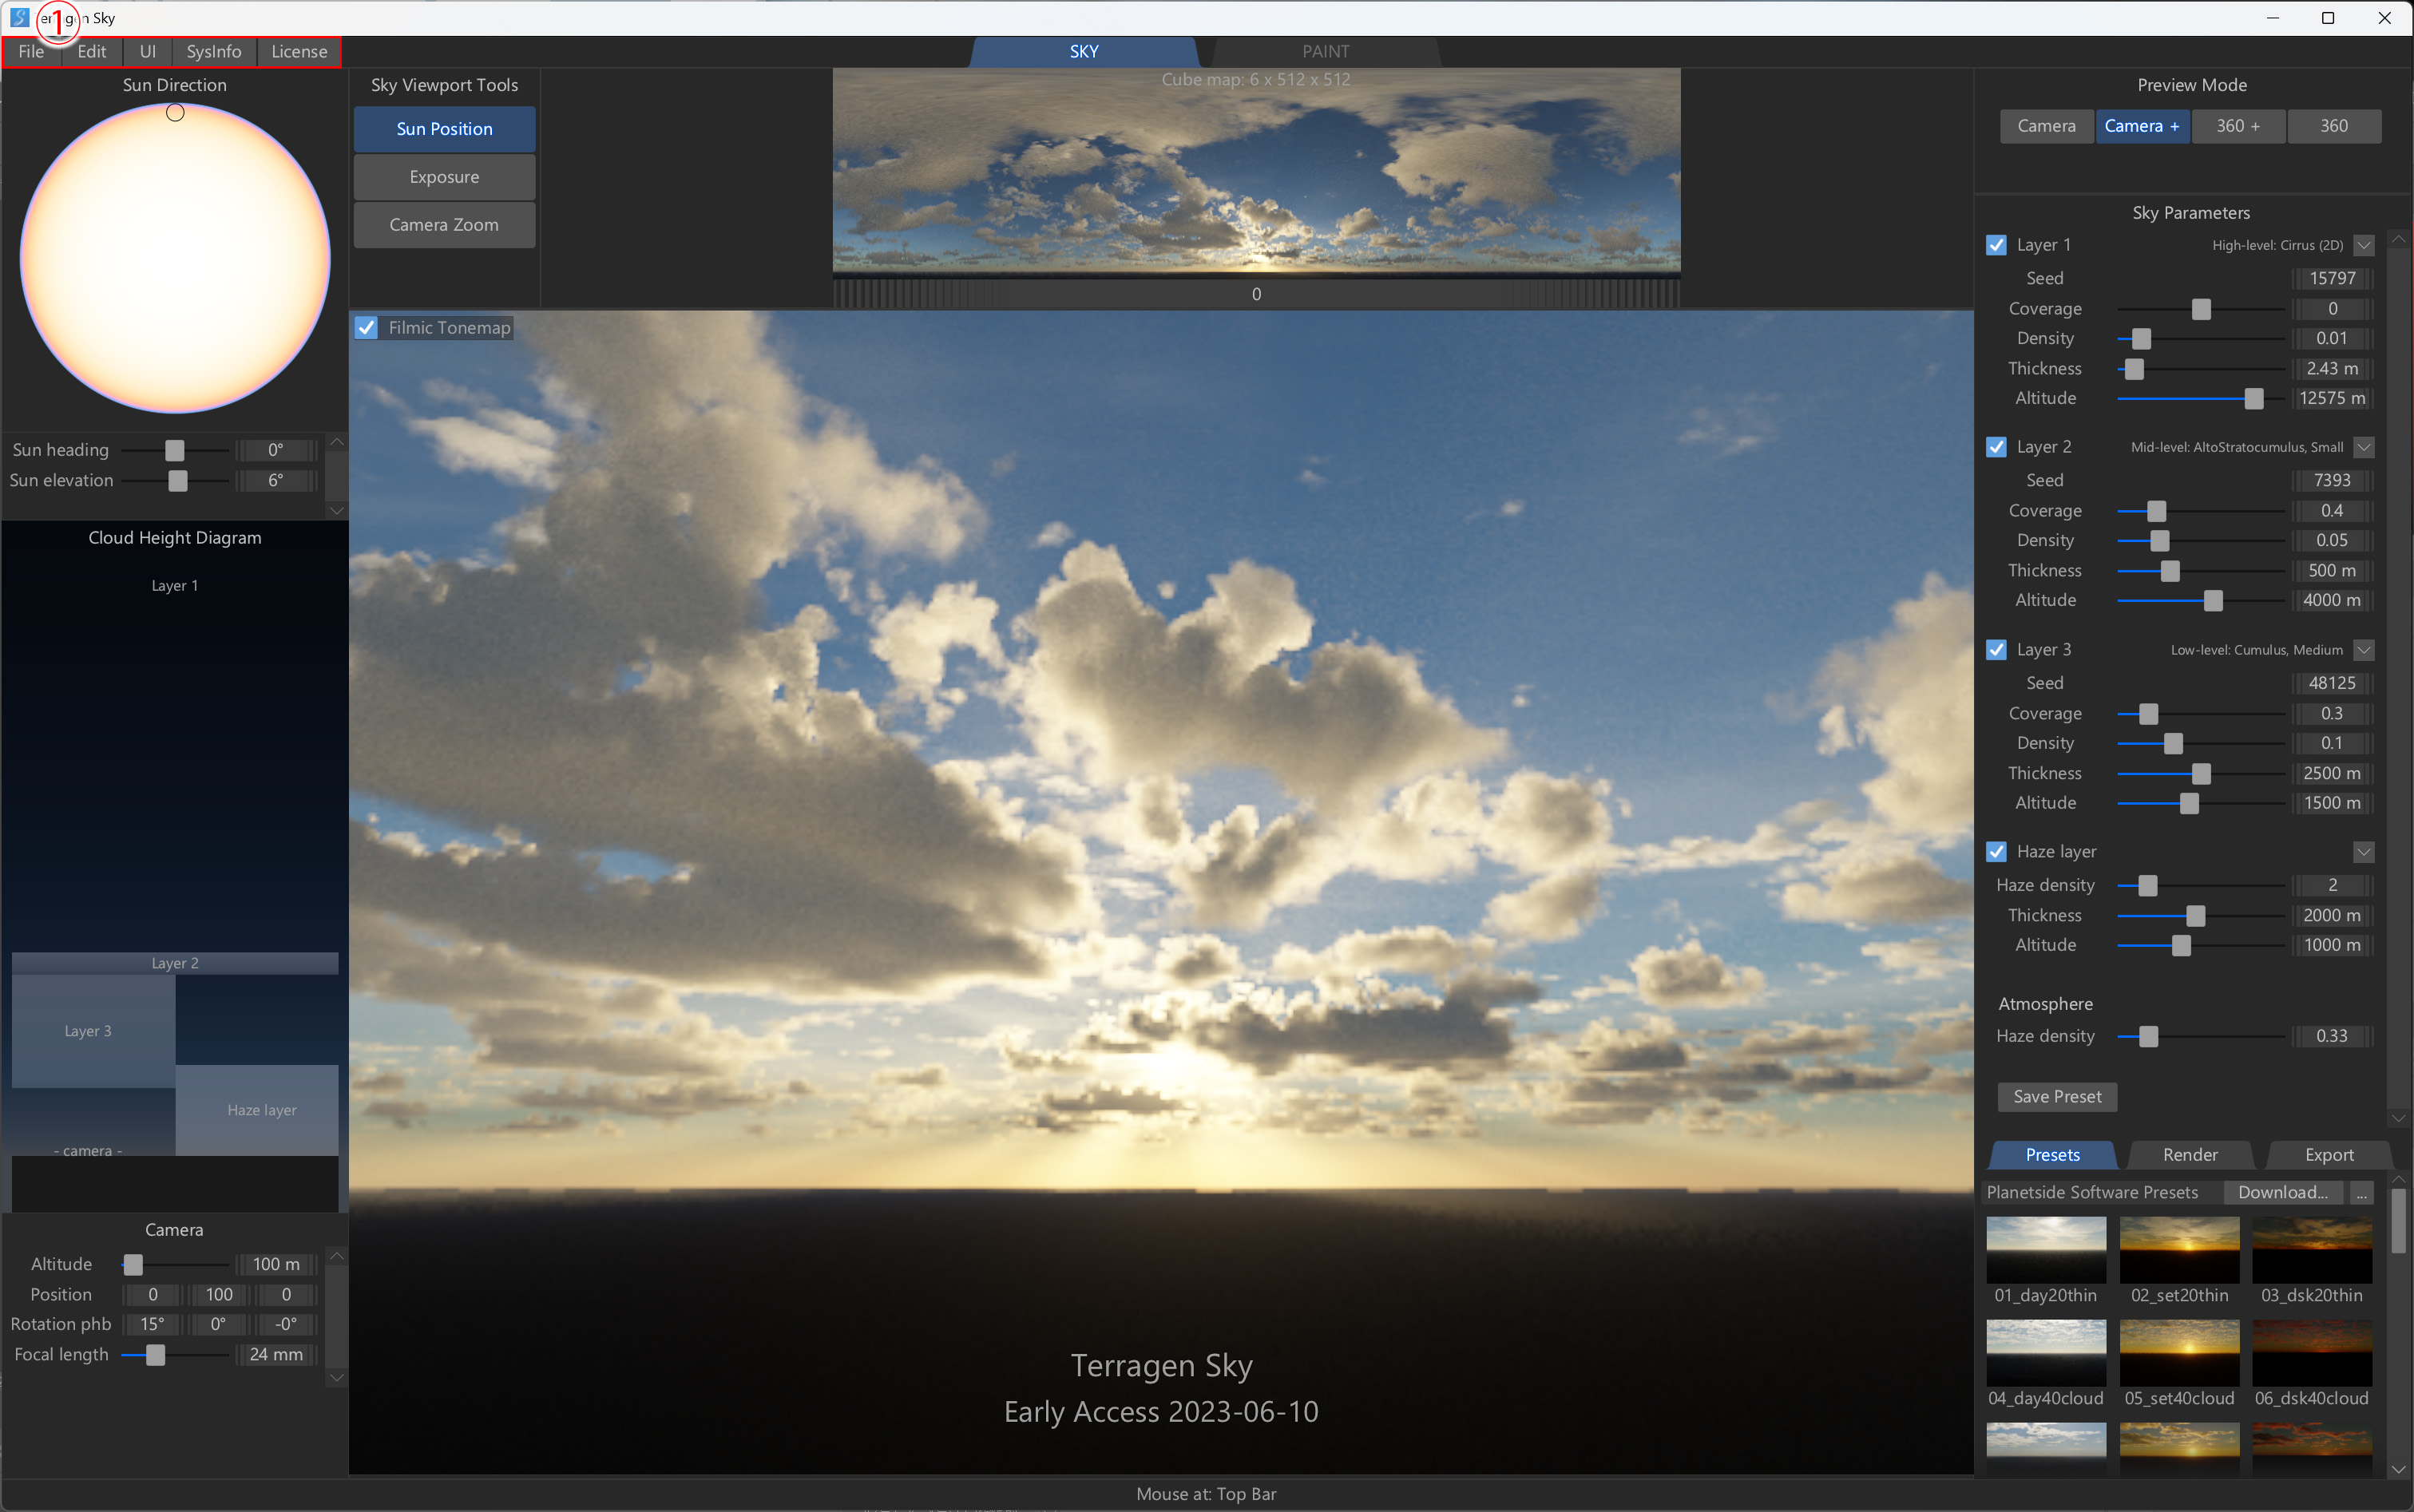This screenshot has width=2414, height=1512.
Task: Toggle the Haze layer checkbox
Action: click(x=1996, y=851)
